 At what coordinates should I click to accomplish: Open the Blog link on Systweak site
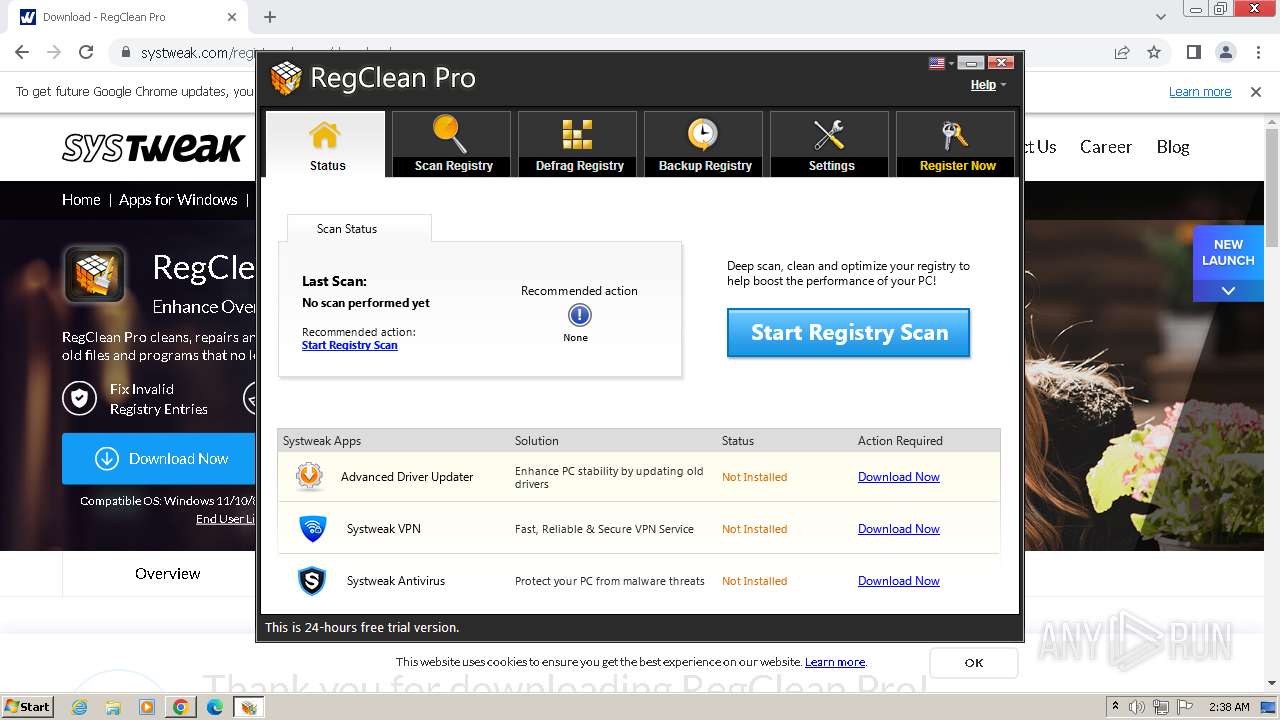point(1173,147)
